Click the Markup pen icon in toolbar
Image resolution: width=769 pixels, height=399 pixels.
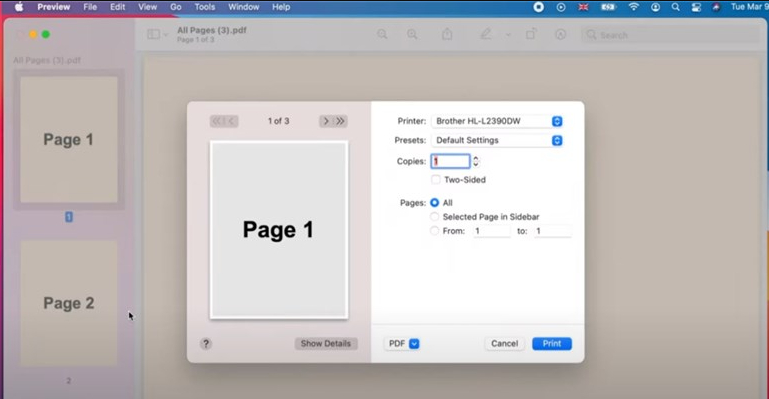point(486,34)
